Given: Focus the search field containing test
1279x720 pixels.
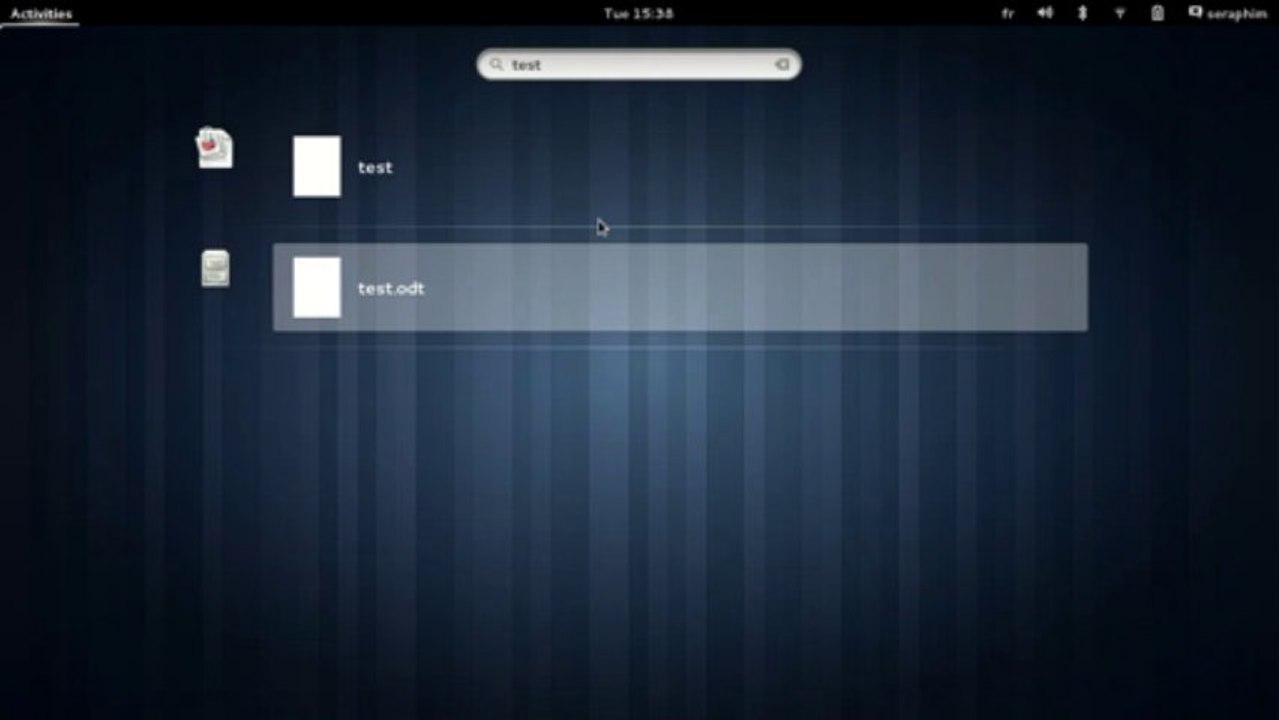Looking at the screenshot, I should [639, 65].
